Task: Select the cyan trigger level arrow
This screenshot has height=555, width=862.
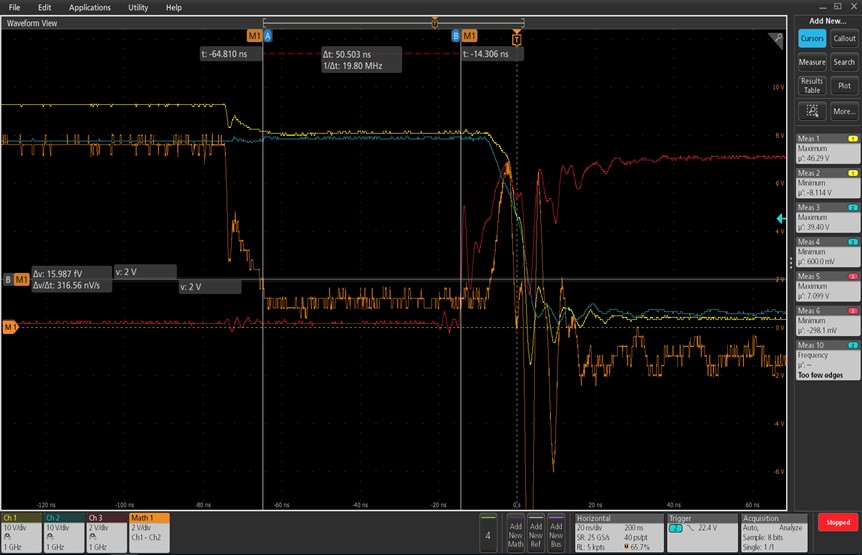Action: pyautogui.click(x=781, y=219)
